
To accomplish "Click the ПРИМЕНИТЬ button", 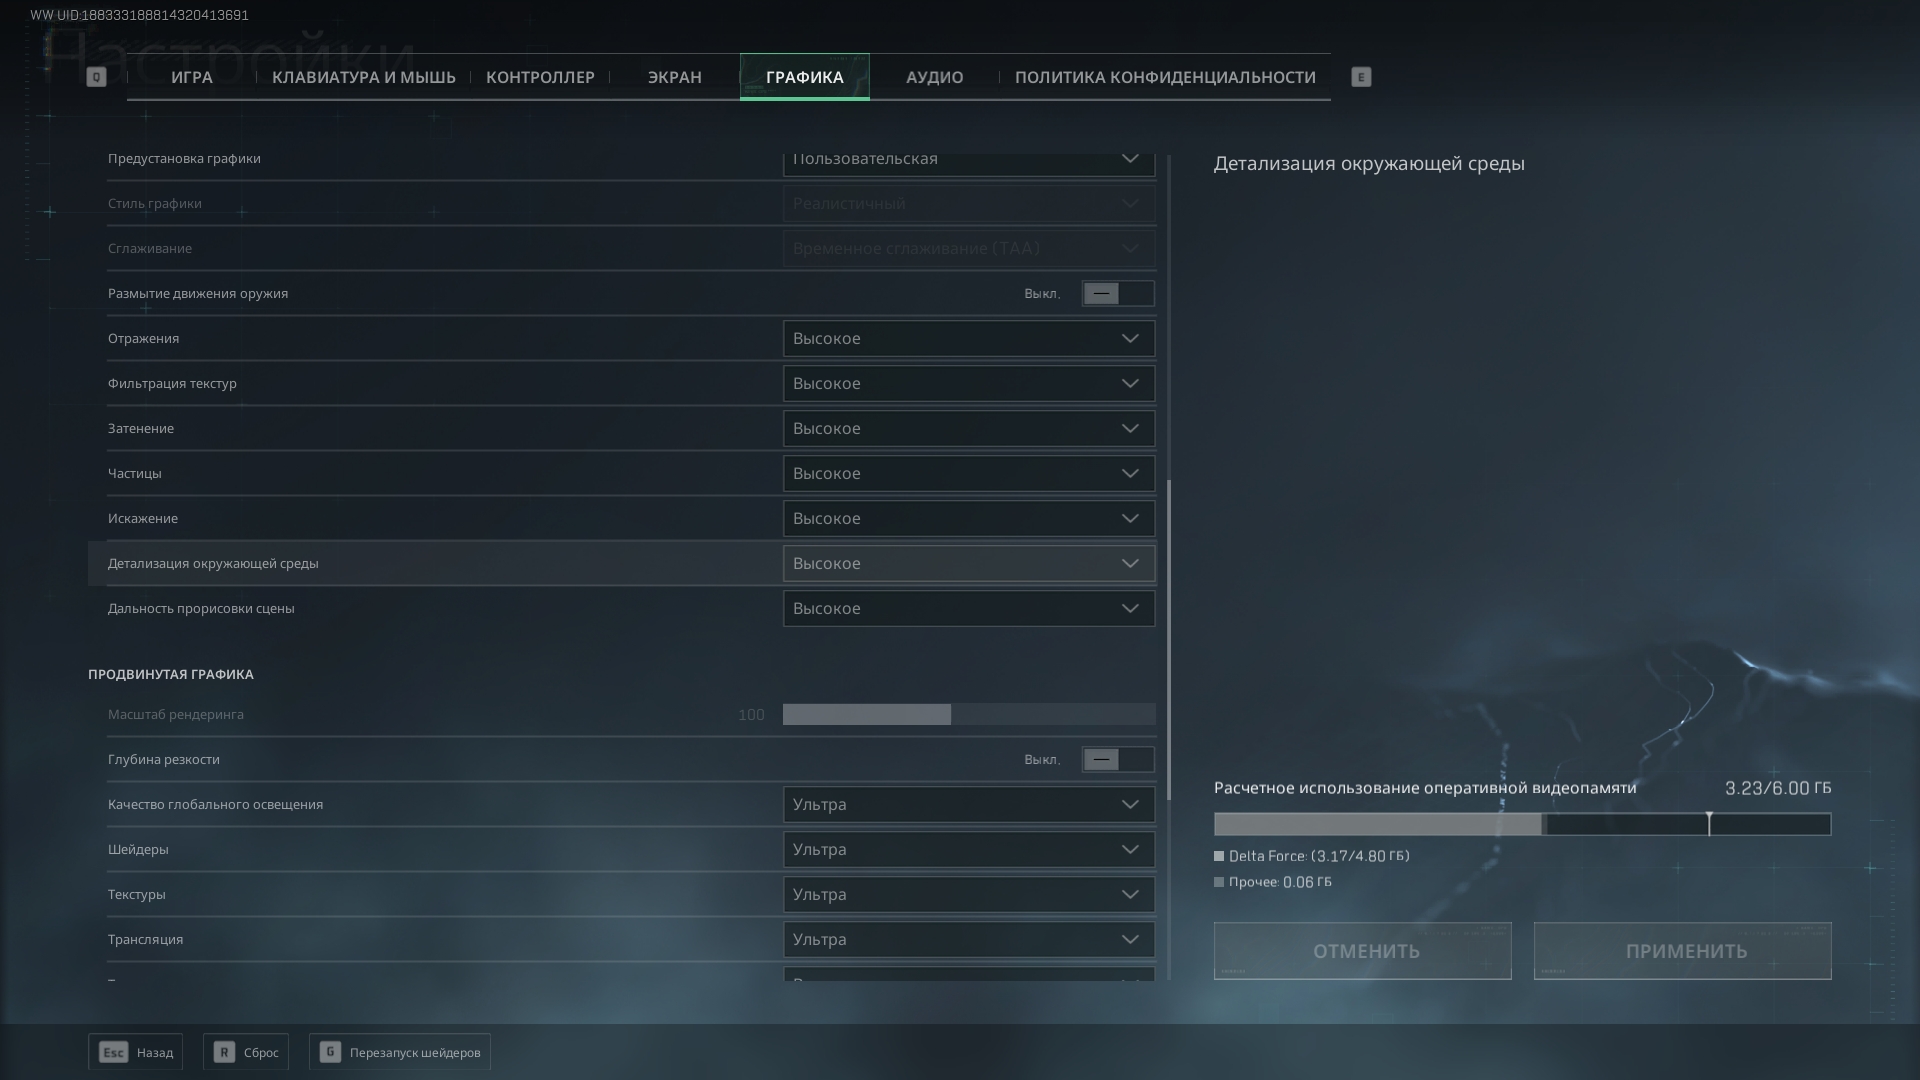I will point(1682,951).
